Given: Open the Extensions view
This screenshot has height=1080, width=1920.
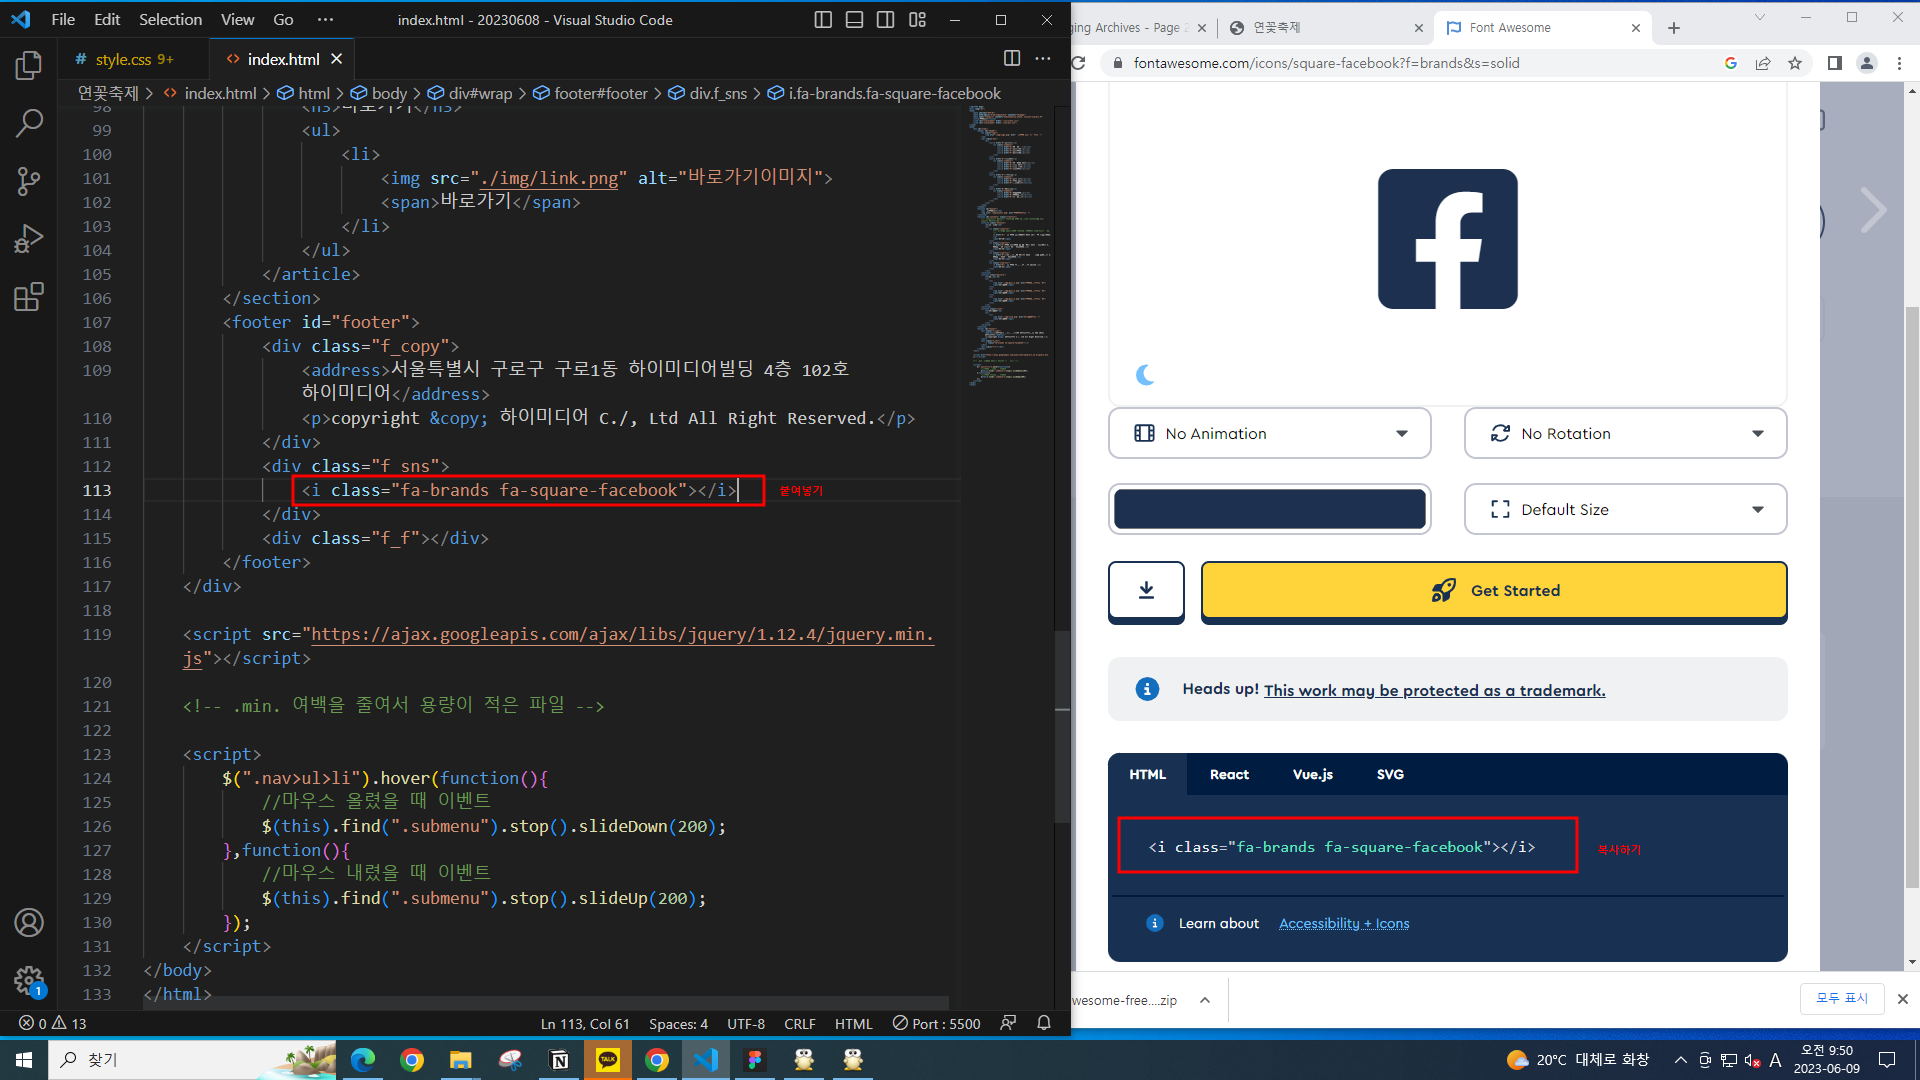Looking at the screenshot, I should pyautogui.click(x=29, y=297).
